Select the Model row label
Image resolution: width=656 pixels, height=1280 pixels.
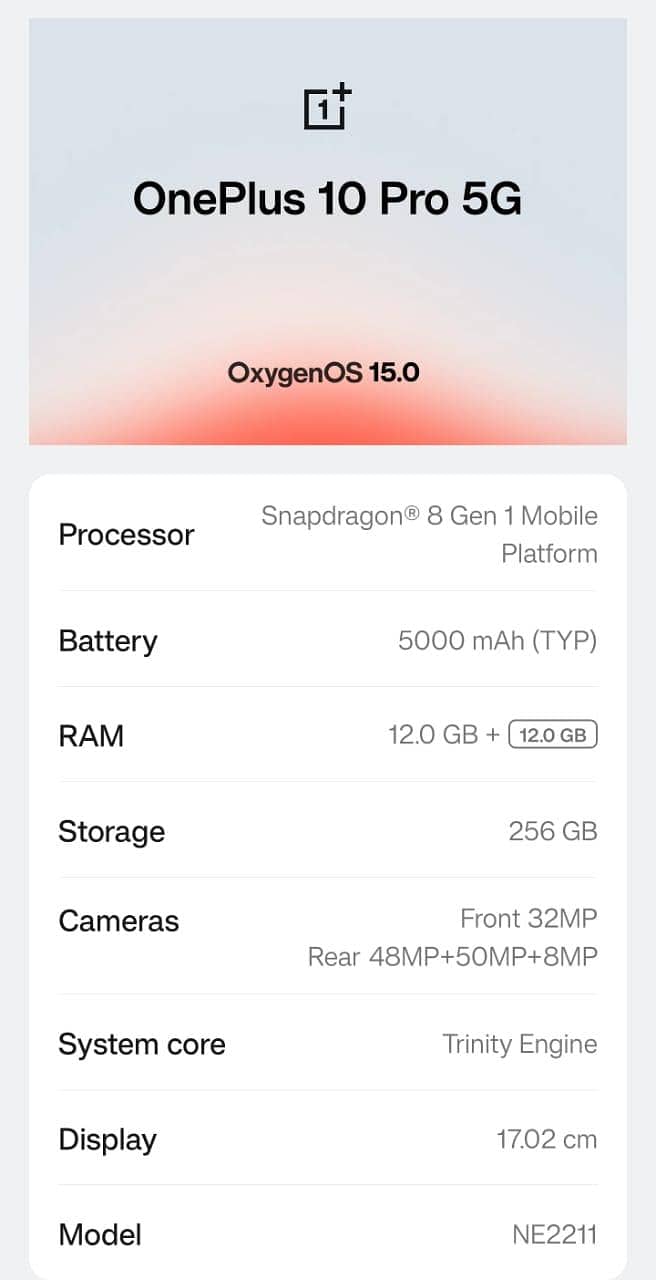click(100, 1234)
